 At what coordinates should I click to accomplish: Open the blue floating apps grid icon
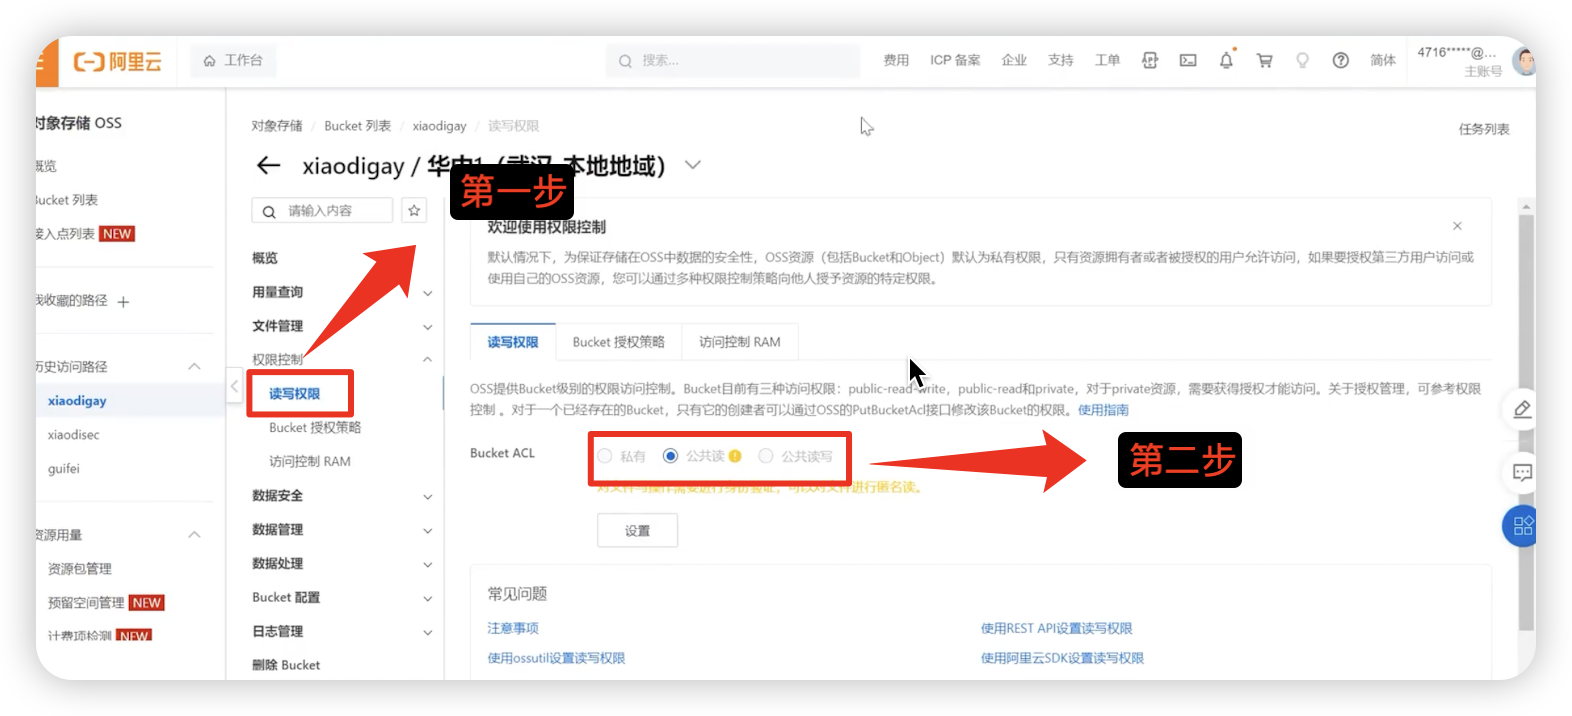point(1521,525)
